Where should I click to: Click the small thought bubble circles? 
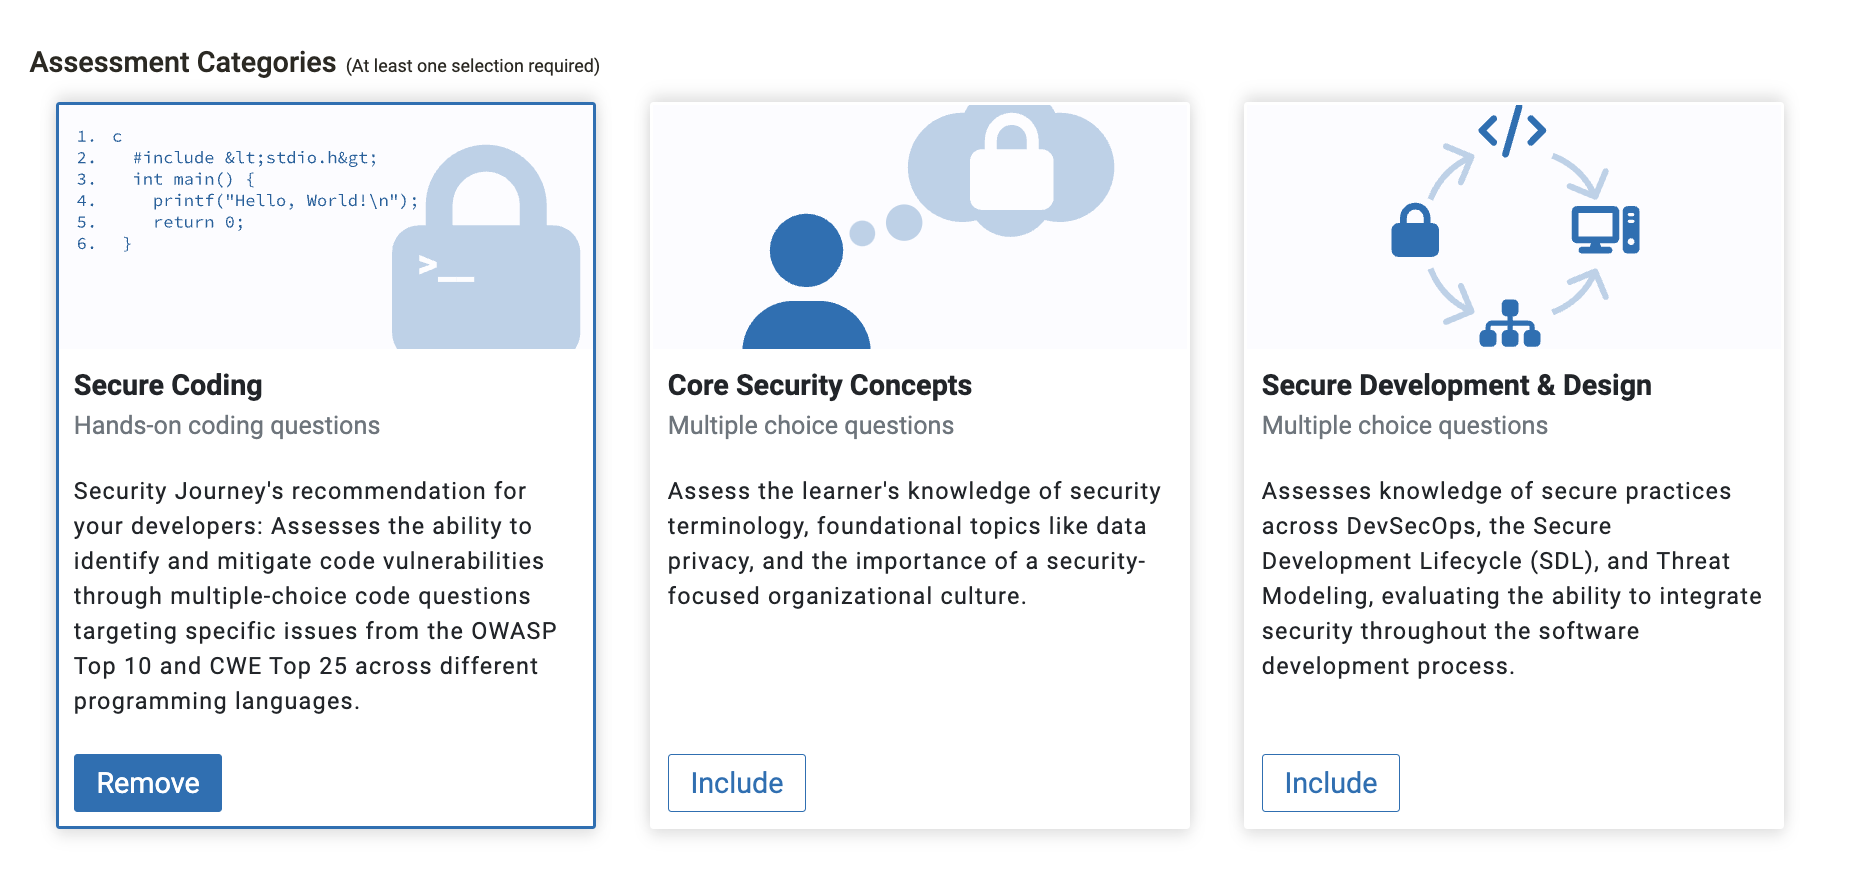[886, 226]
